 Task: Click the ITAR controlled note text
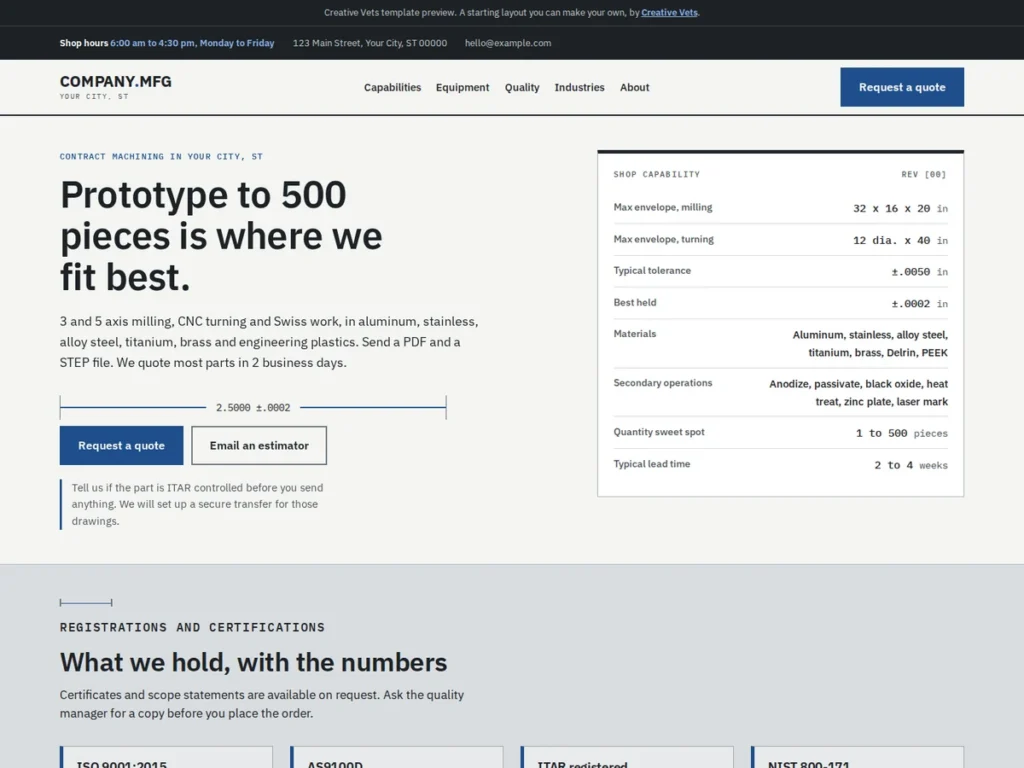click(197, 504)
